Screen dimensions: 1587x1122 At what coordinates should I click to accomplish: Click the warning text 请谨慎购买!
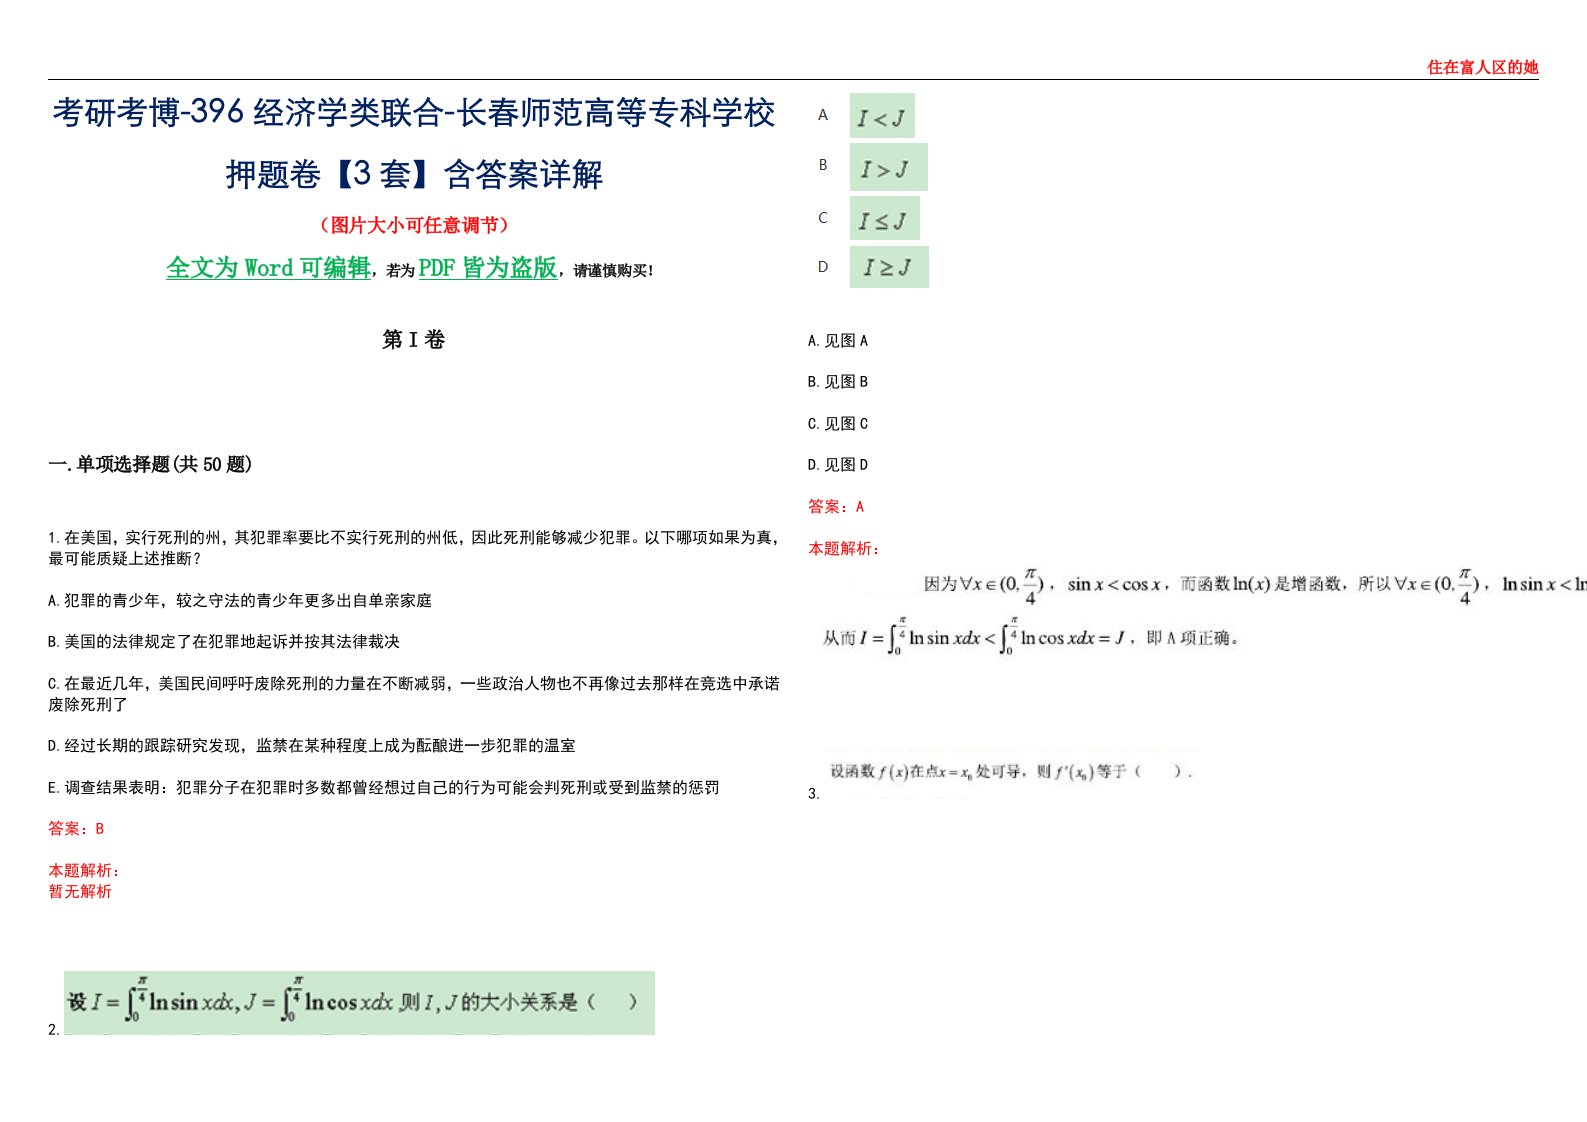click(614, 271)
